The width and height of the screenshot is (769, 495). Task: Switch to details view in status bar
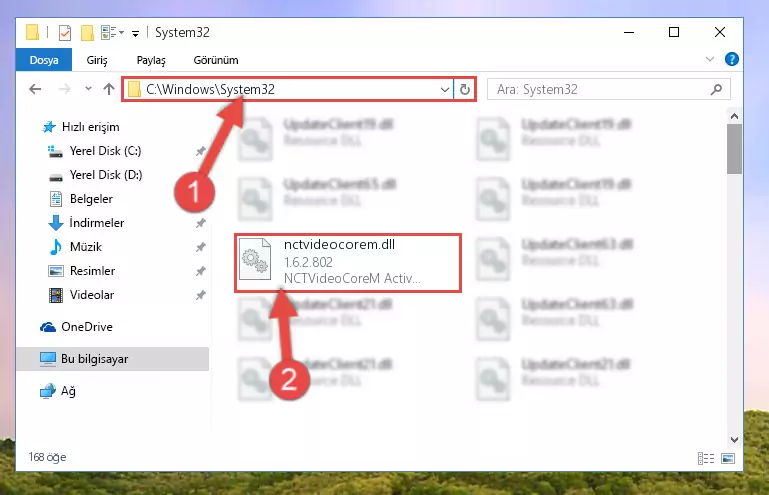[706, 458]
